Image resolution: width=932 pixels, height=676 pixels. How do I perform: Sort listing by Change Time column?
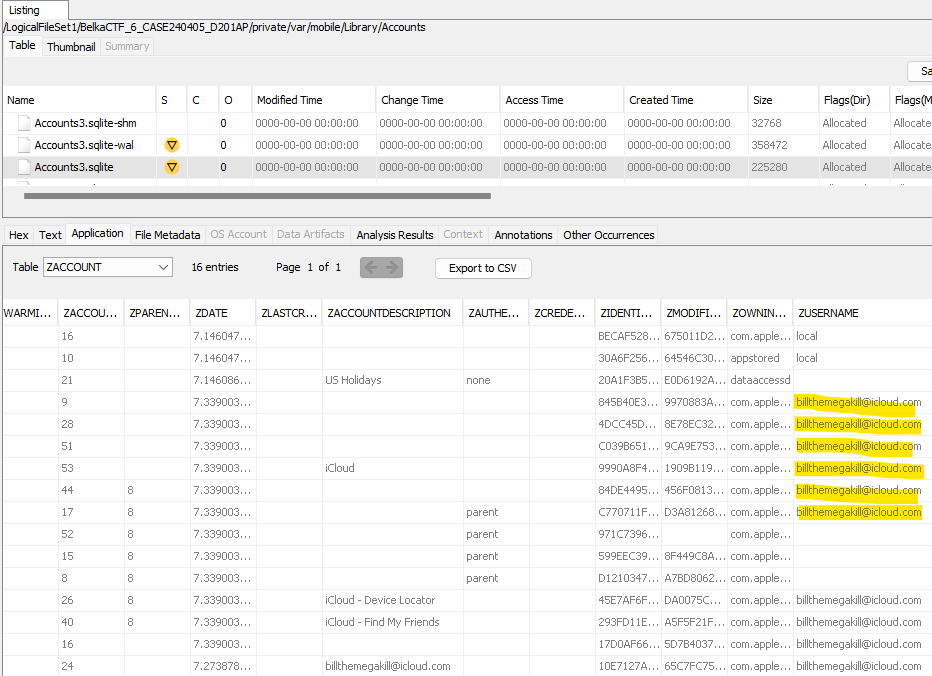pyautogui.click(x=437, y=100)
